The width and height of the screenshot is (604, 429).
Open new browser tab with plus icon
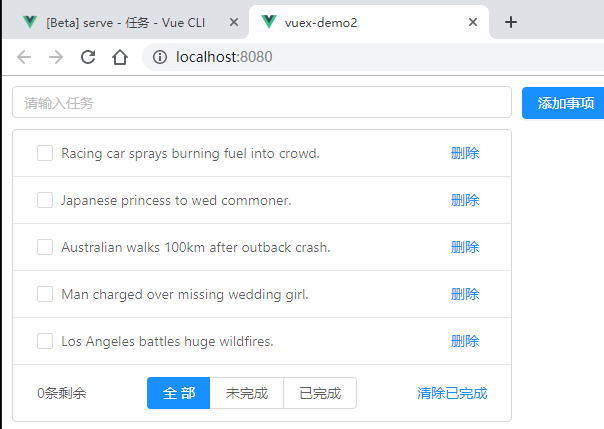(x=511, y=22)
